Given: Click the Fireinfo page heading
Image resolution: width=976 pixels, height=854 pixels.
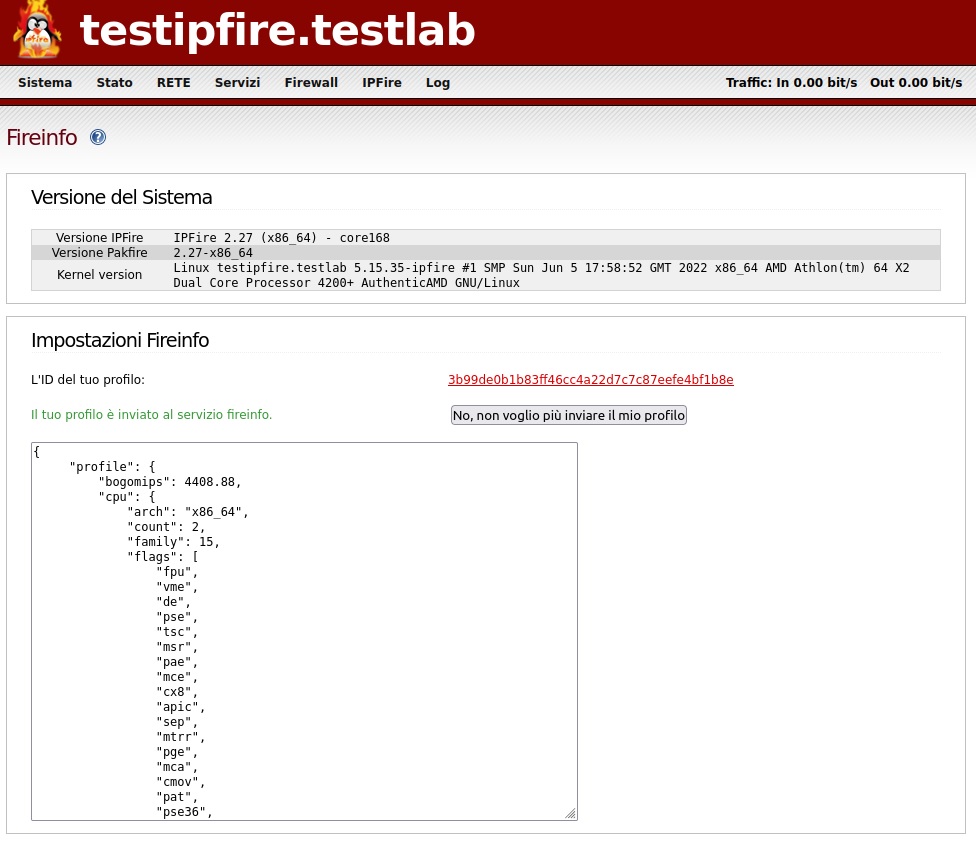Looking at the screenshot, I should pos(42,137).
